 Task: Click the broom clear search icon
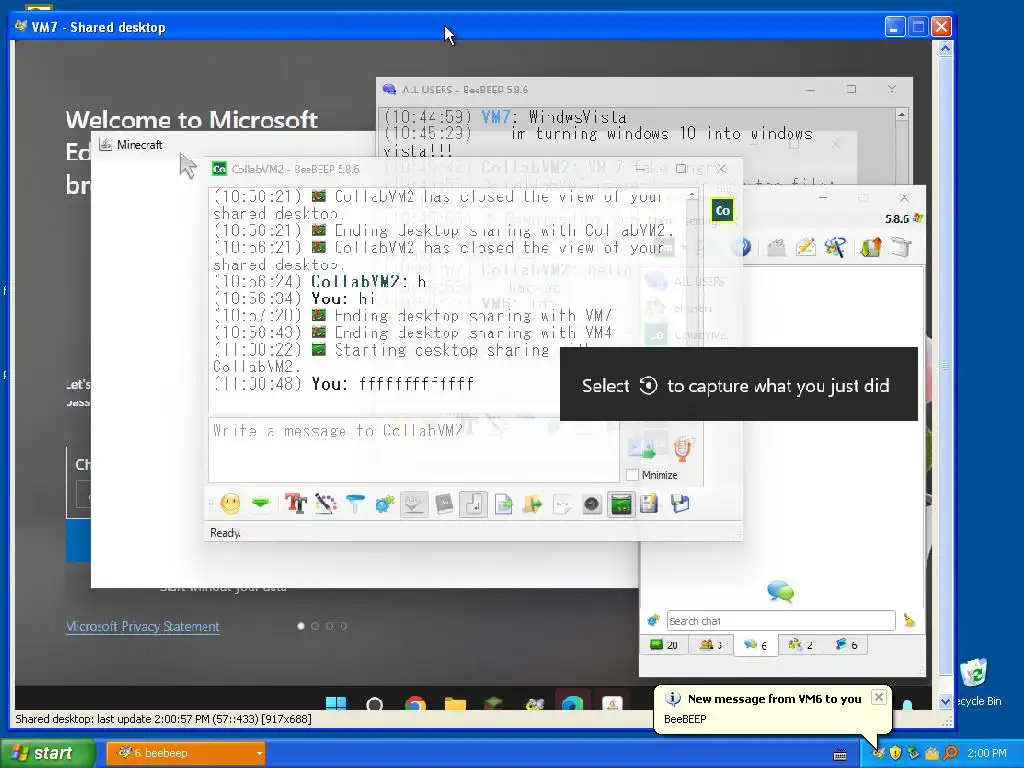tap(909, 620)
